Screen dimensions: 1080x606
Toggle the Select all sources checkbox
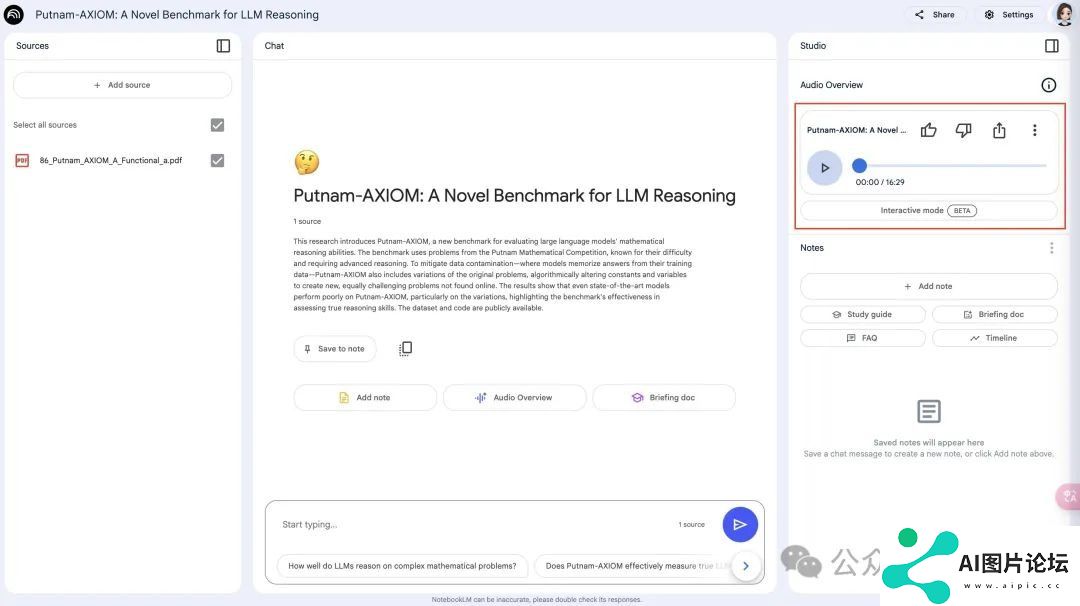click(217, 125)
